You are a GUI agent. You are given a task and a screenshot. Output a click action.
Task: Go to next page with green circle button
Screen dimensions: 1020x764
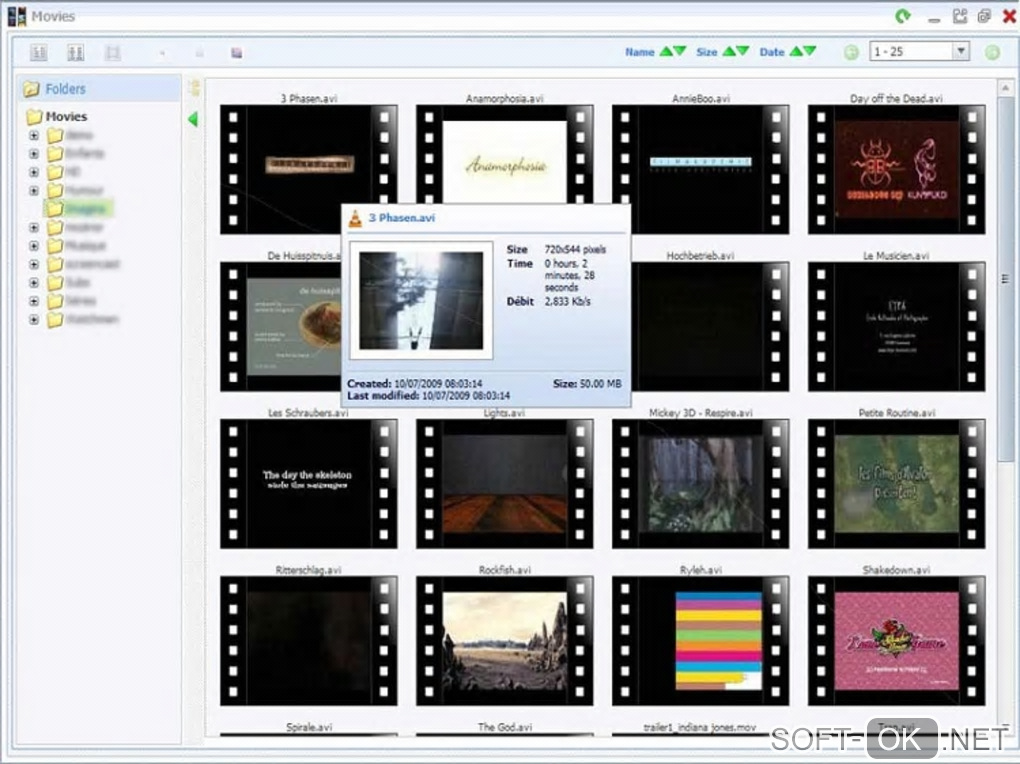[992, 52]
